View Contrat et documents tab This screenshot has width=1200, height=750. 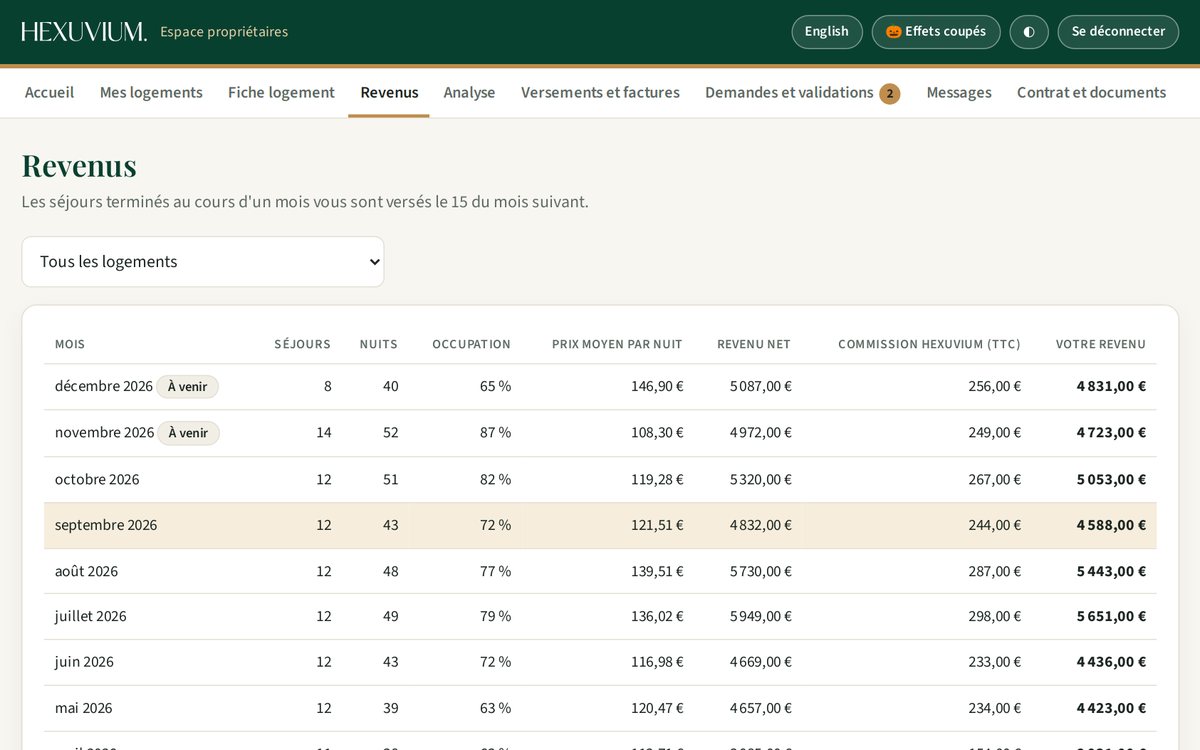point(1091,93)
